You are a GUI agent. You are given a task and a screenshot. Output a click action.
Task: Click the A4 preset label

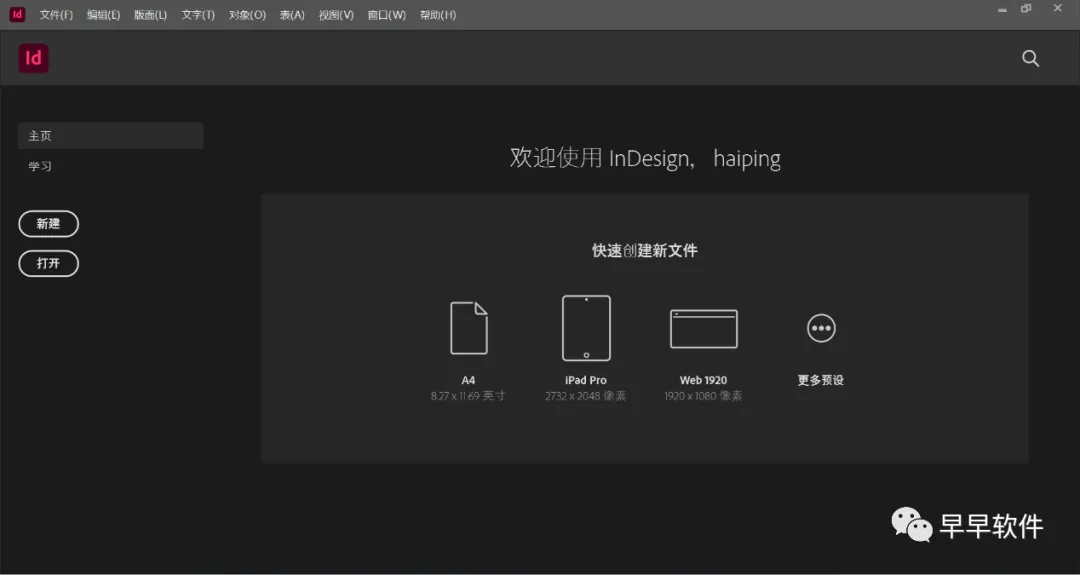(468, 380)
